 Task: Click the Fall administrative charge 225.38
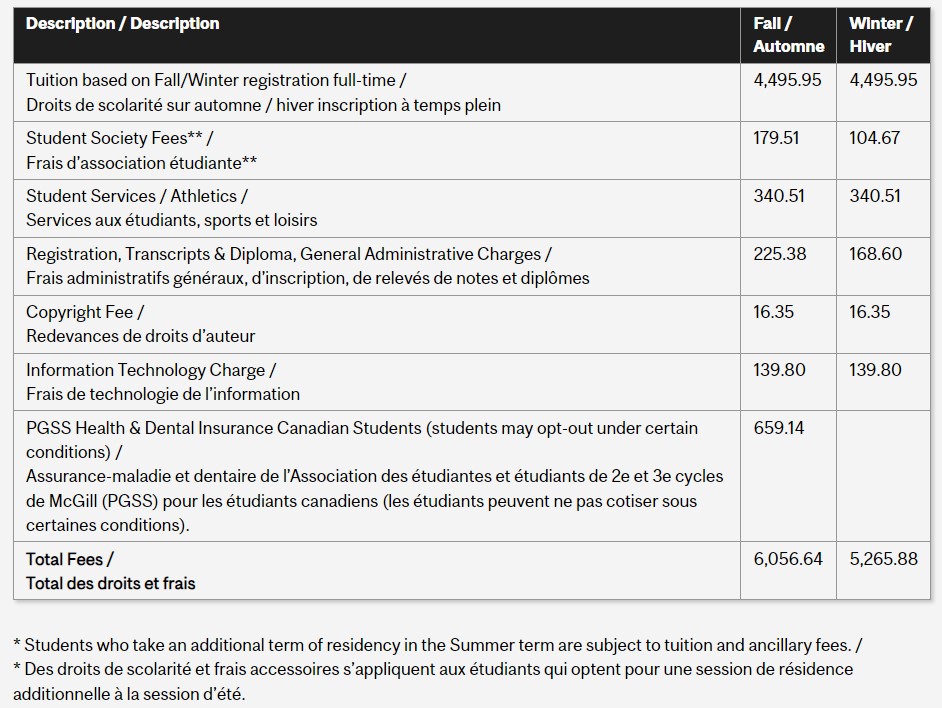coord(780,254)
